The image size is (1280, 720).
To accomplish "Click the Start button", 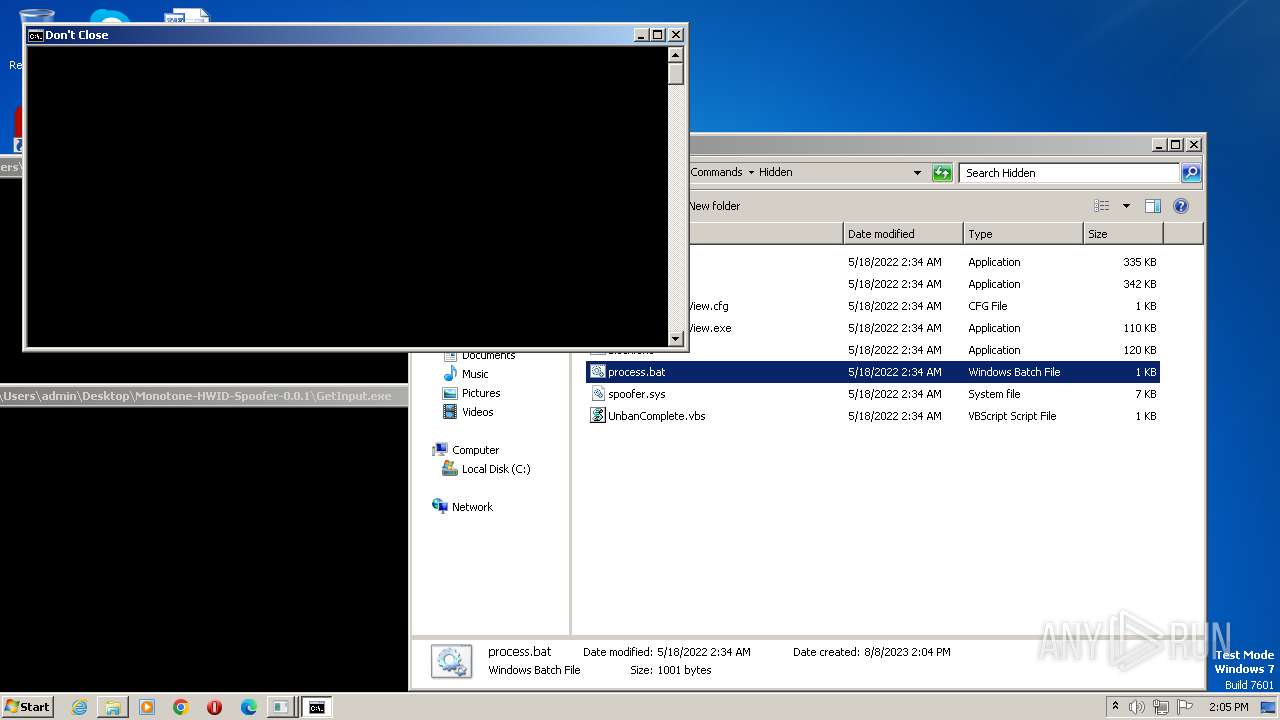I will [28, 707].
